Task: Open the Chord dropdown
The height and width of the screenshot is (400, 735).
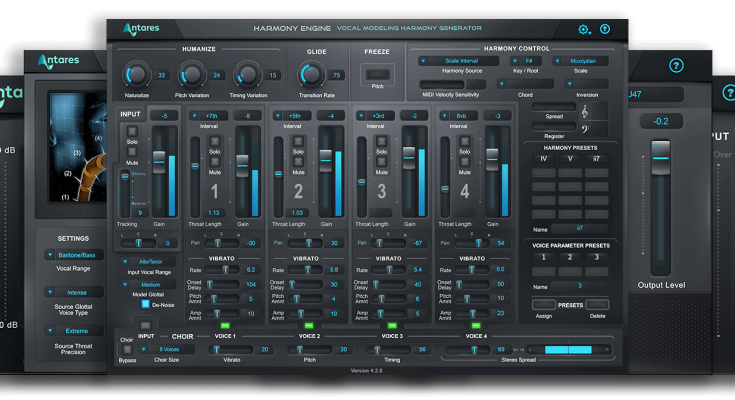Action: coord(525,84)
